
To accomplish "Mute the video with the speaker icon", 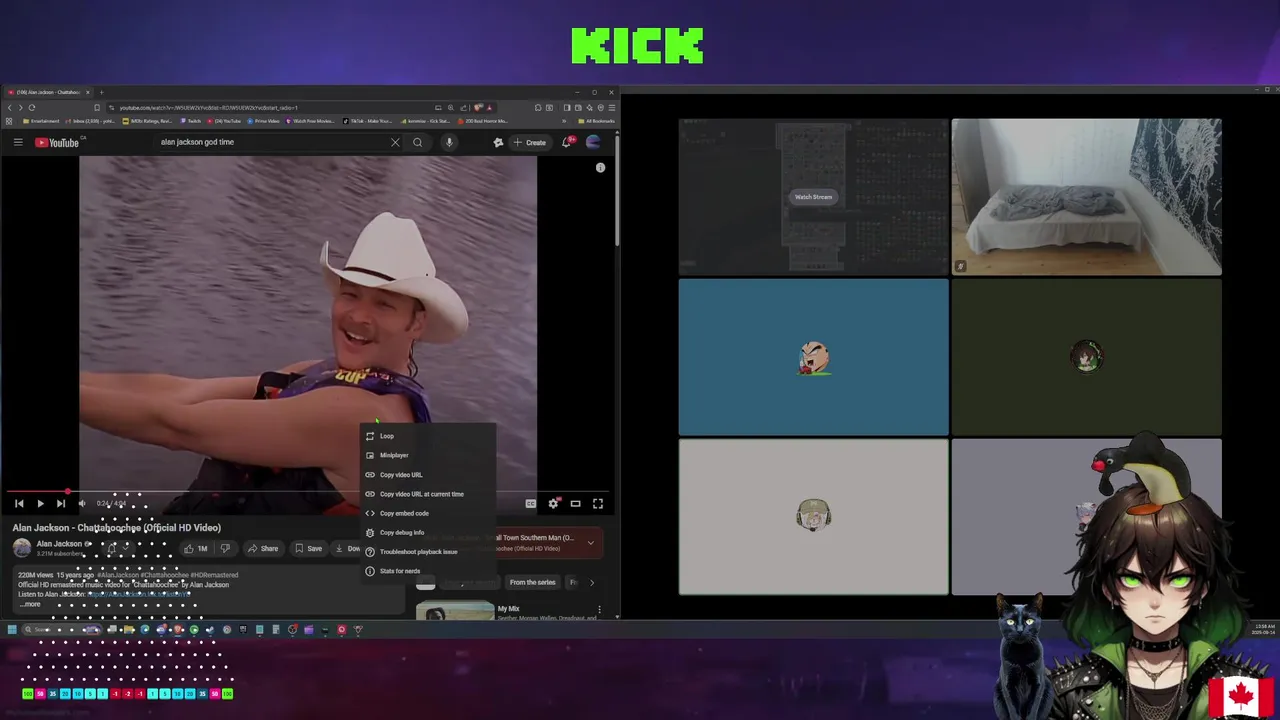I will click(x=82, y=504).
